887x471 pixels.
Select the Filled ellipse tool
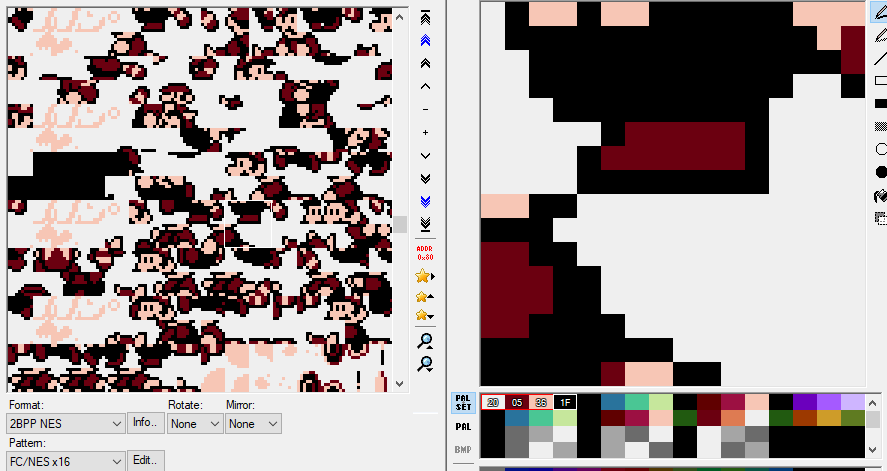(x=880, y=172)
